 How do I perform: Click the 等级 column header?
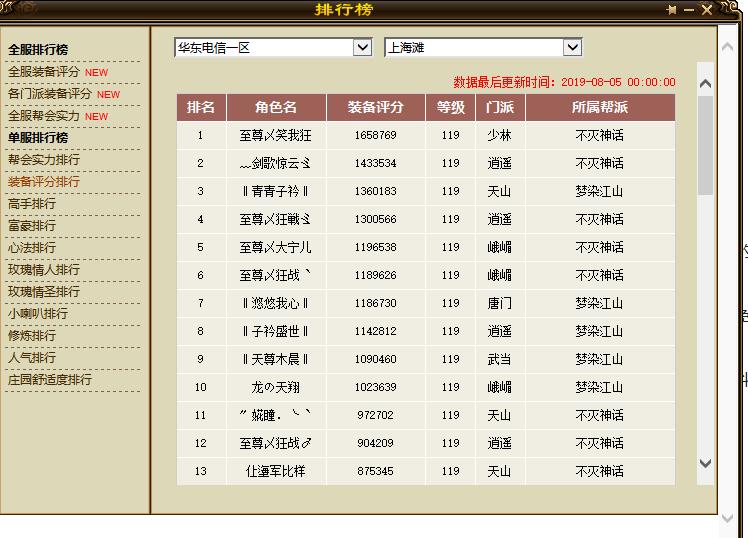pos(450,107)
